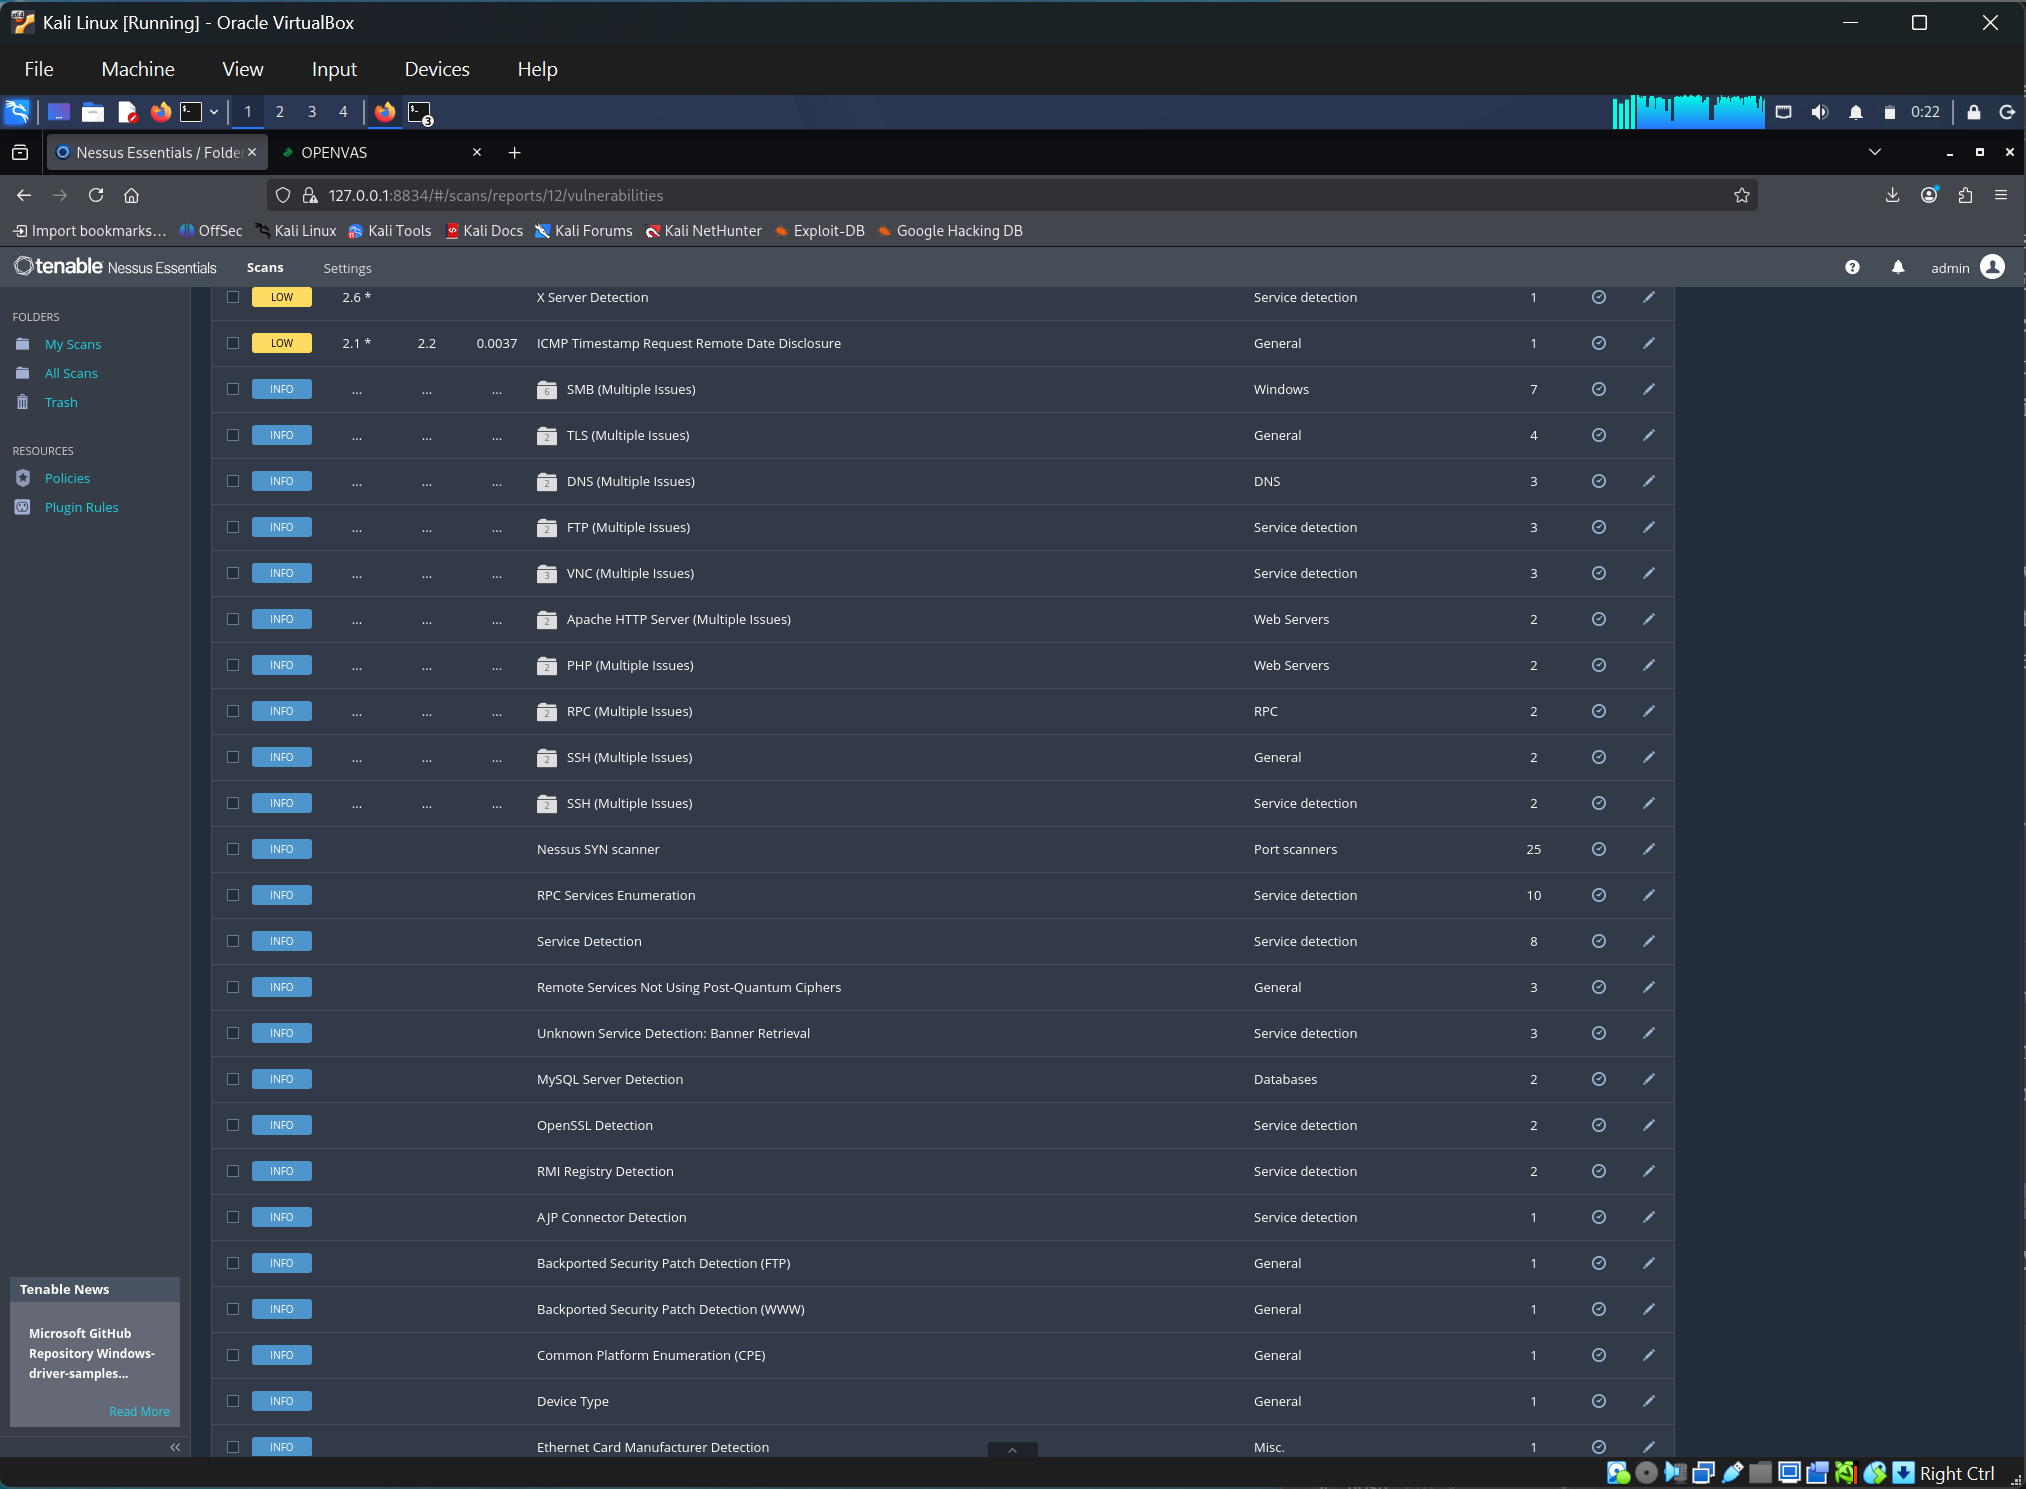This screenshot has width=2026, height=1489.
Task: Open Firefox extensions puzzle icon
Action: coord(1965,195)
